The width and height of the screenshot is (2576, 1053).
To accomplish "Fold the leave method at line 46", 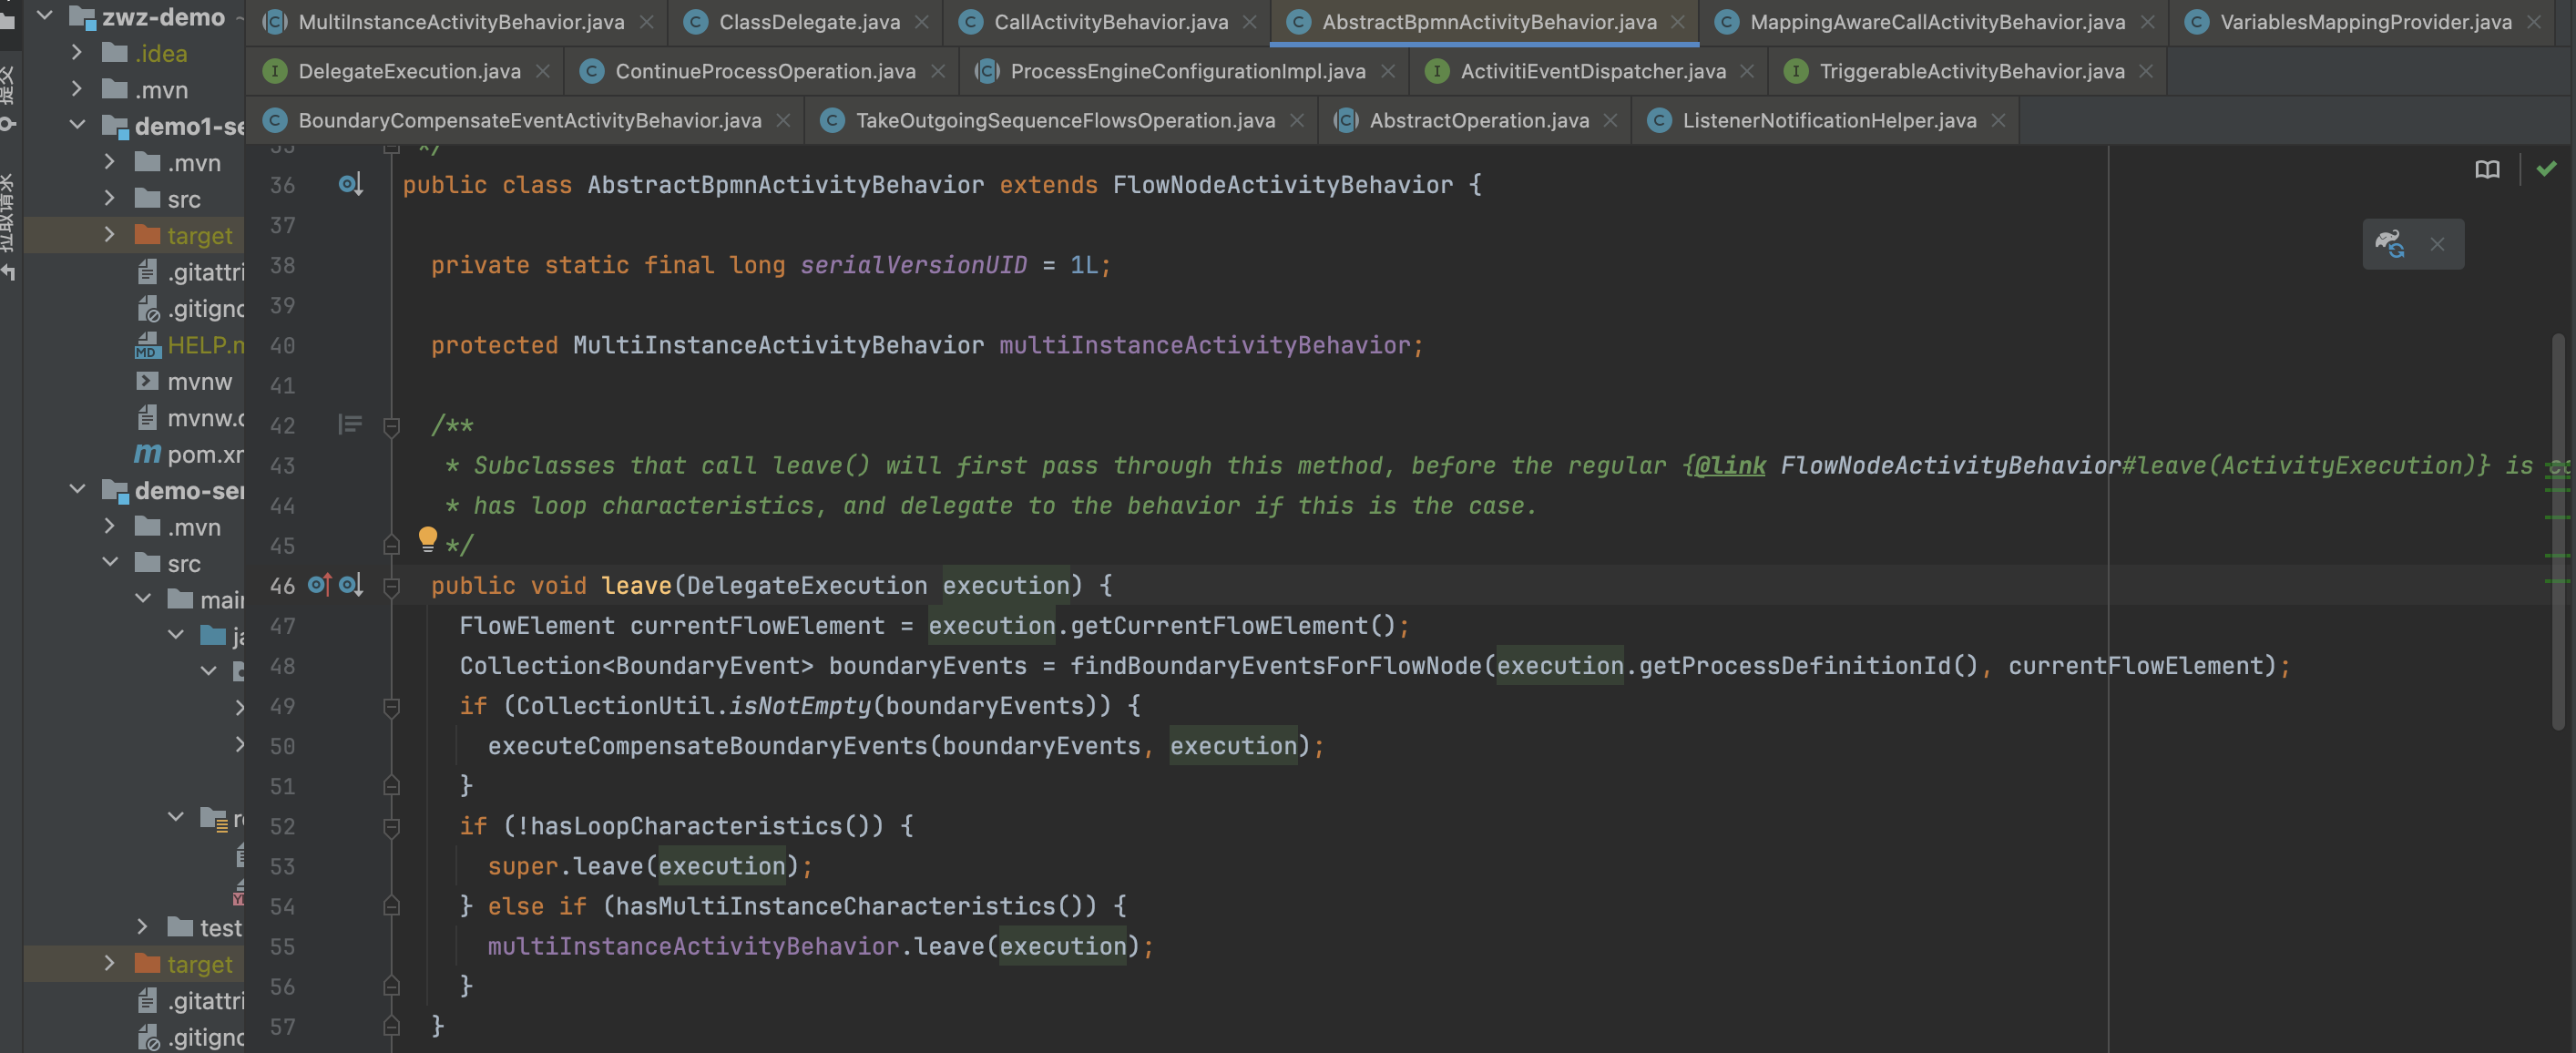I will tap(392, 587).
